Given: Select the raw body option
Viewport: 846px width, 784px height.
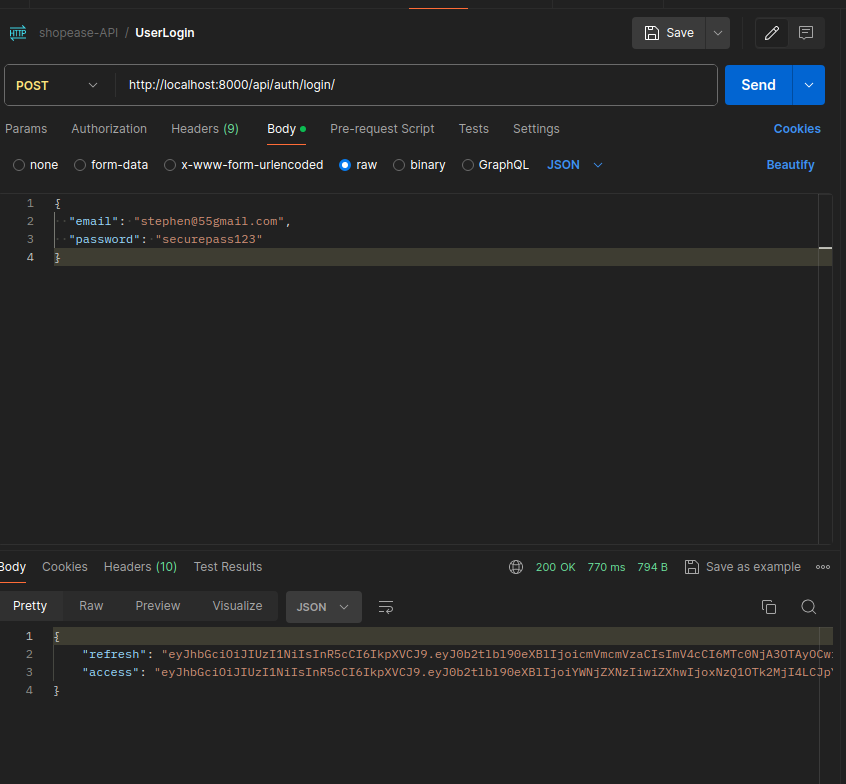Looking at the screenshot, I should [x=358, y=165].
